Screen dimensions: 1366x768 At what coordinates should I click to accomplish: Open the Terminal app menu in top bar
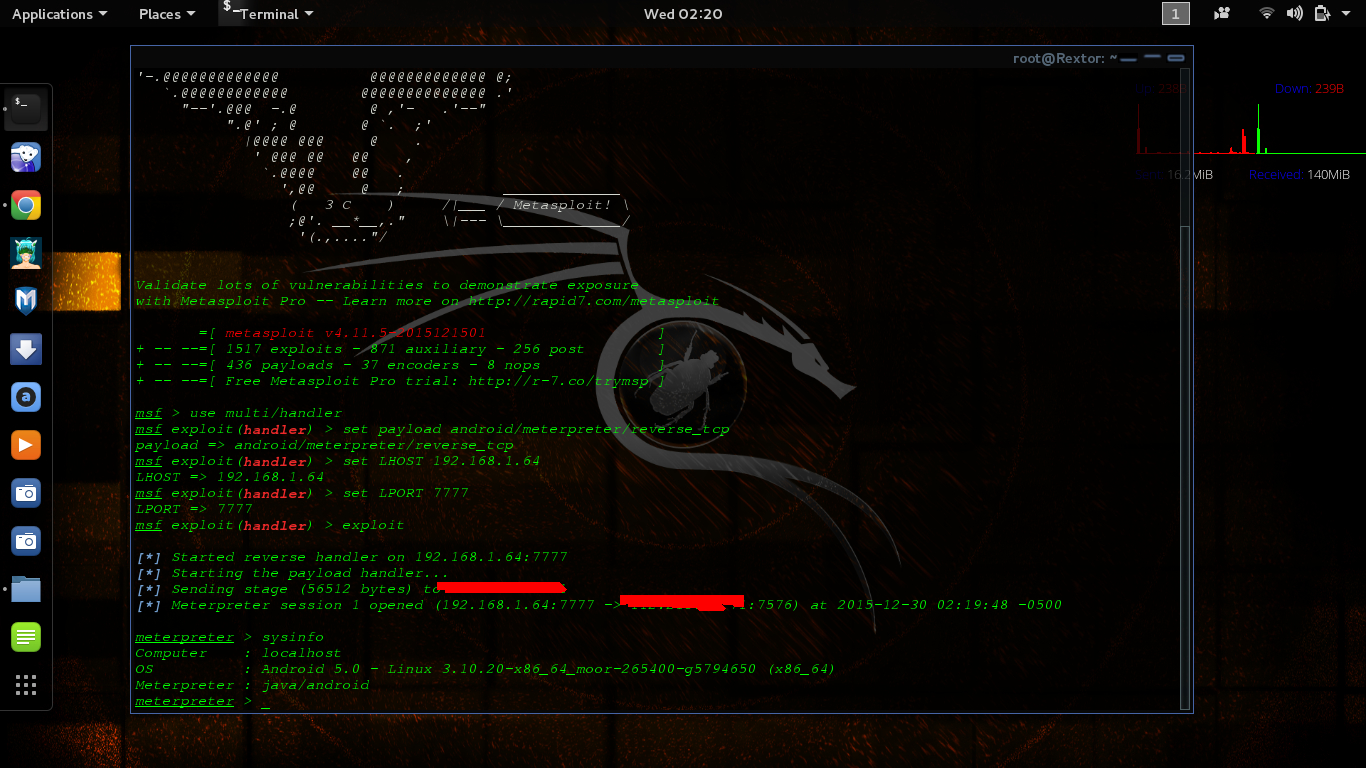click(267, 14)
